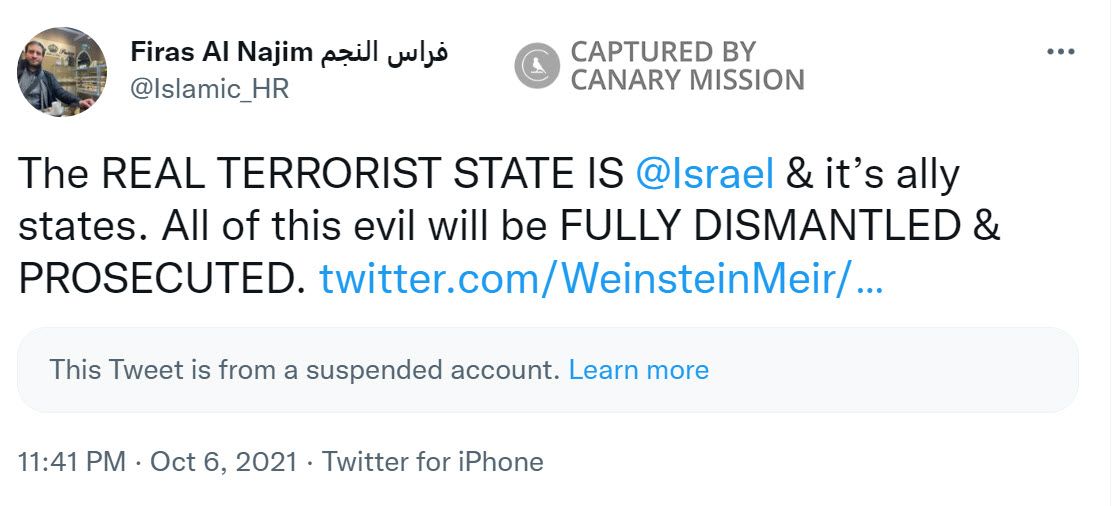This screenshot has height=506, width=1116.
Task: Open the @Israel mention link
Action: pos(705,174)
